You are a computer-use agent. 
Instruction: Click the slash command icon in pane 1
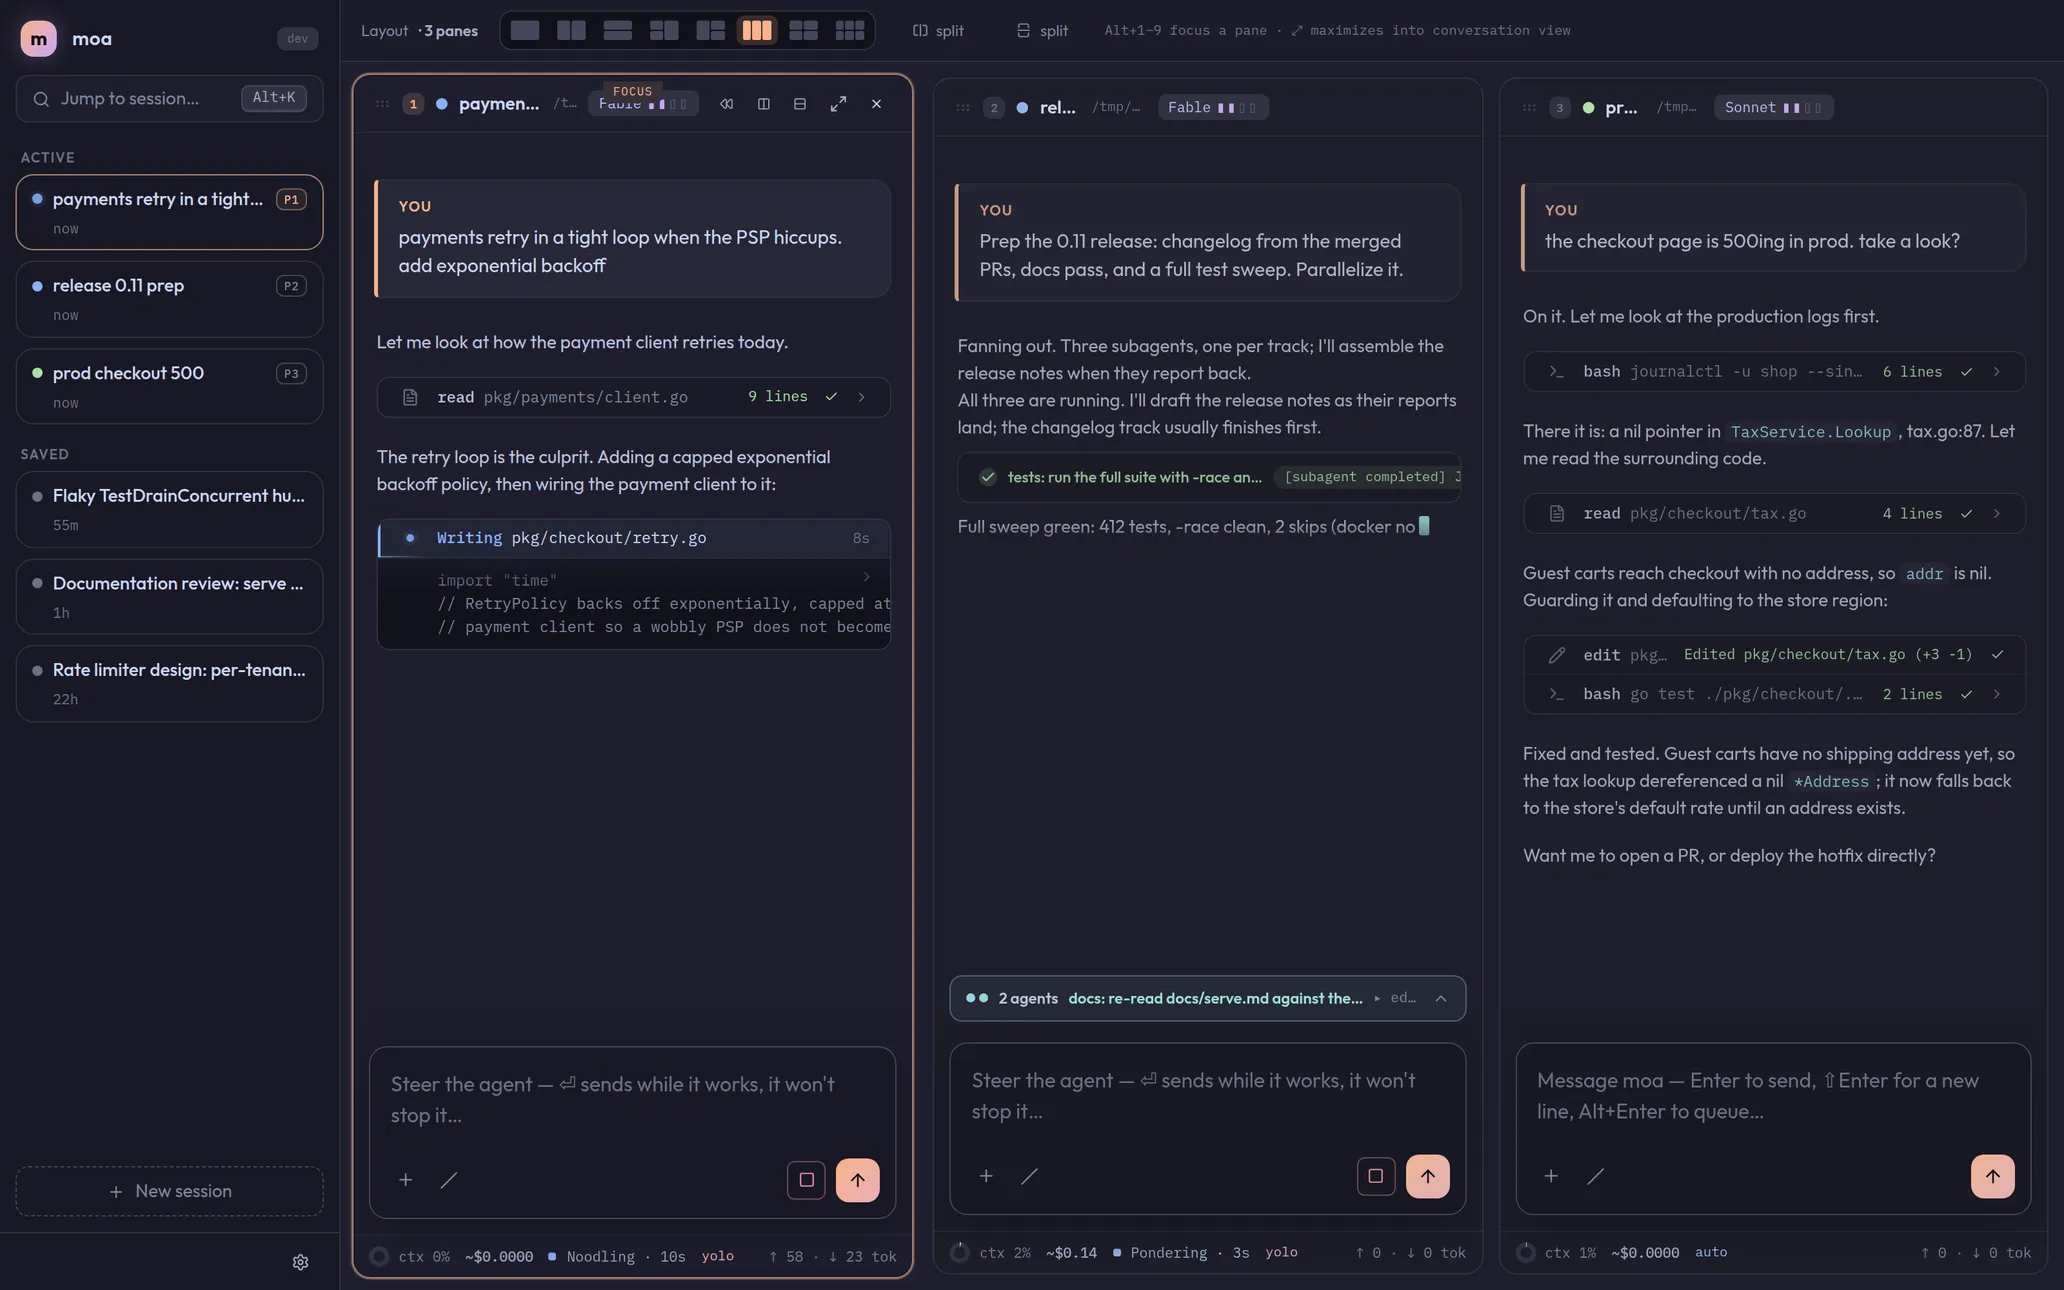[449, 1180]
